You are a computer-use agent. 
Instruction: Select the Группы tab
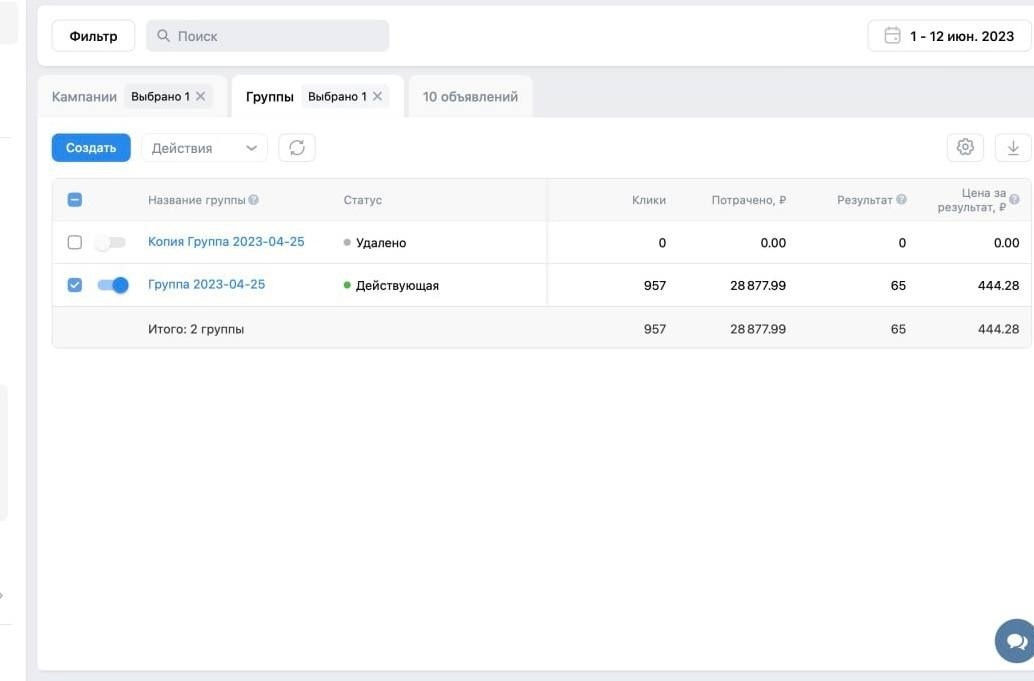pyautogui.click(x=269, y=96)
